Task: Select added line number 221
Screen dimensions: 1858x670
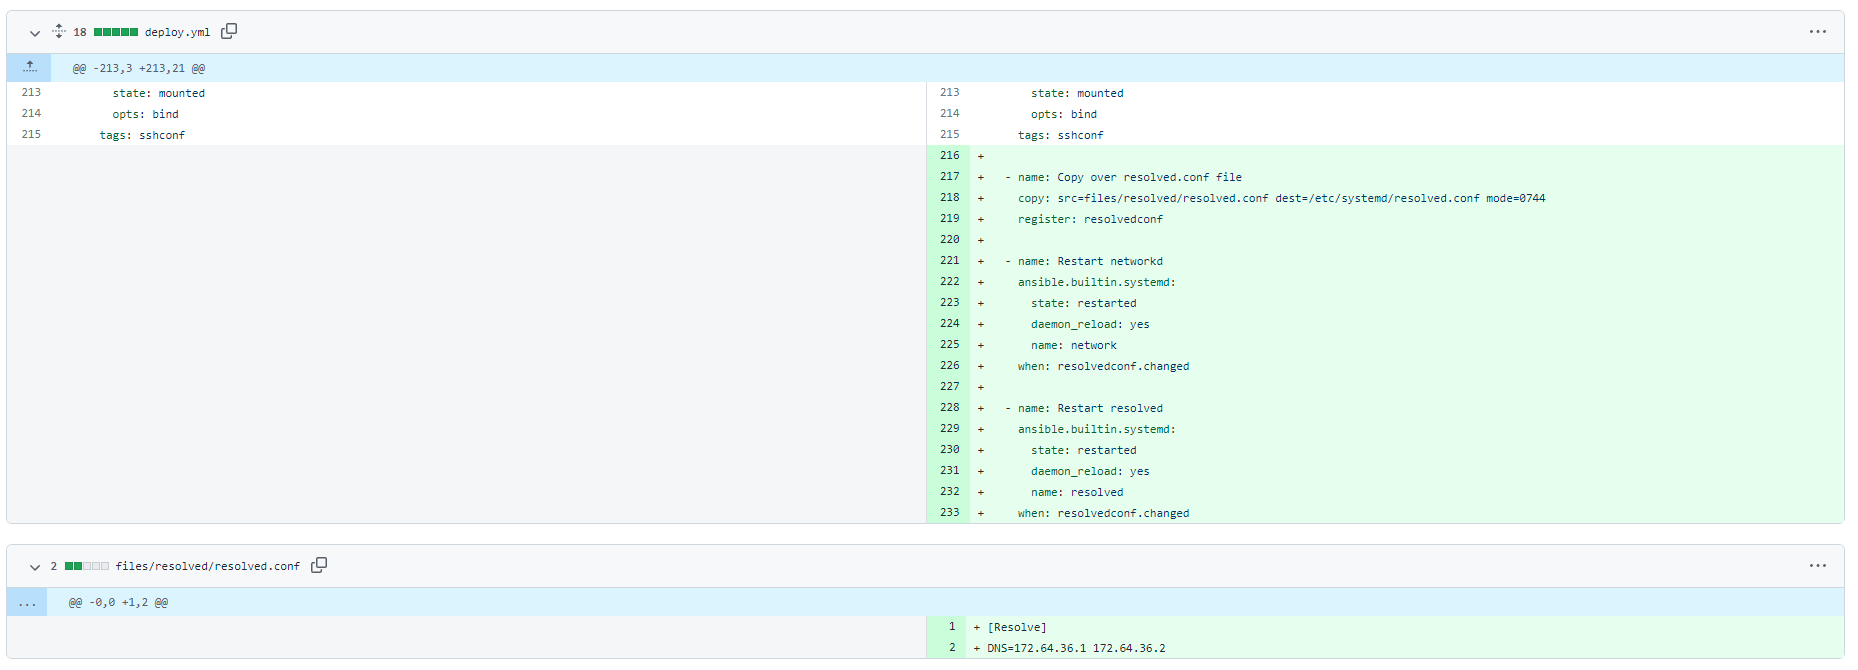Action: [949, 261]
